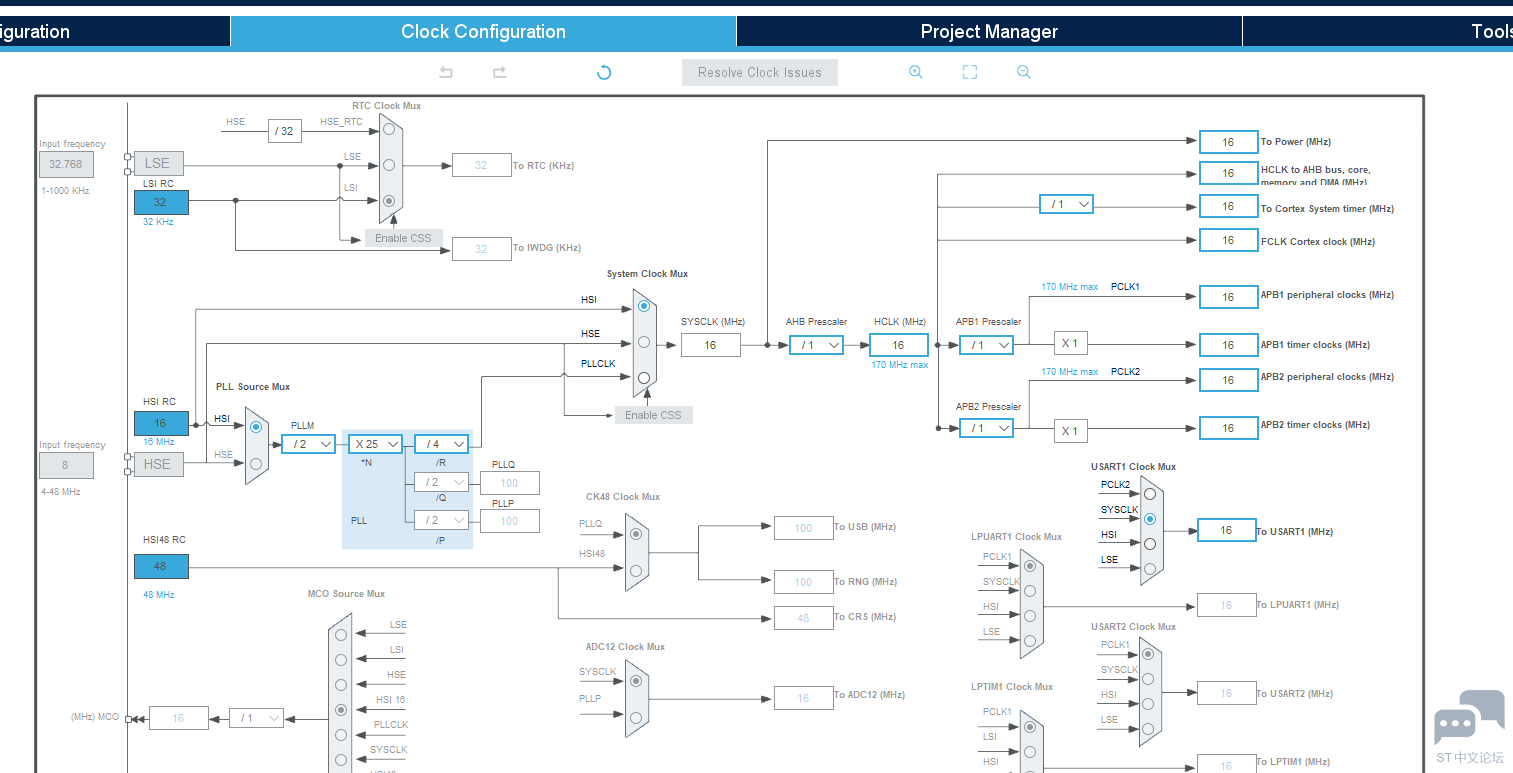Select HSE in System Clock Mux
1513x773 pixels.
pyautogui.click(x=644, y=342)
